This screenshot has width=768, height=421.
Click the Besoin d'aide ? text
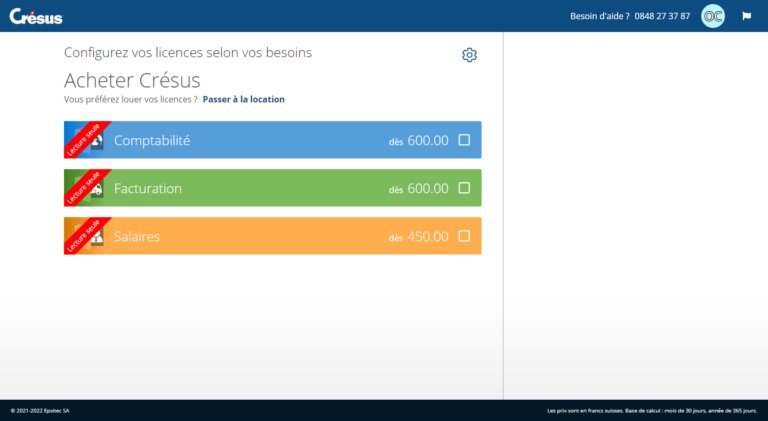(x=600, y=16)
